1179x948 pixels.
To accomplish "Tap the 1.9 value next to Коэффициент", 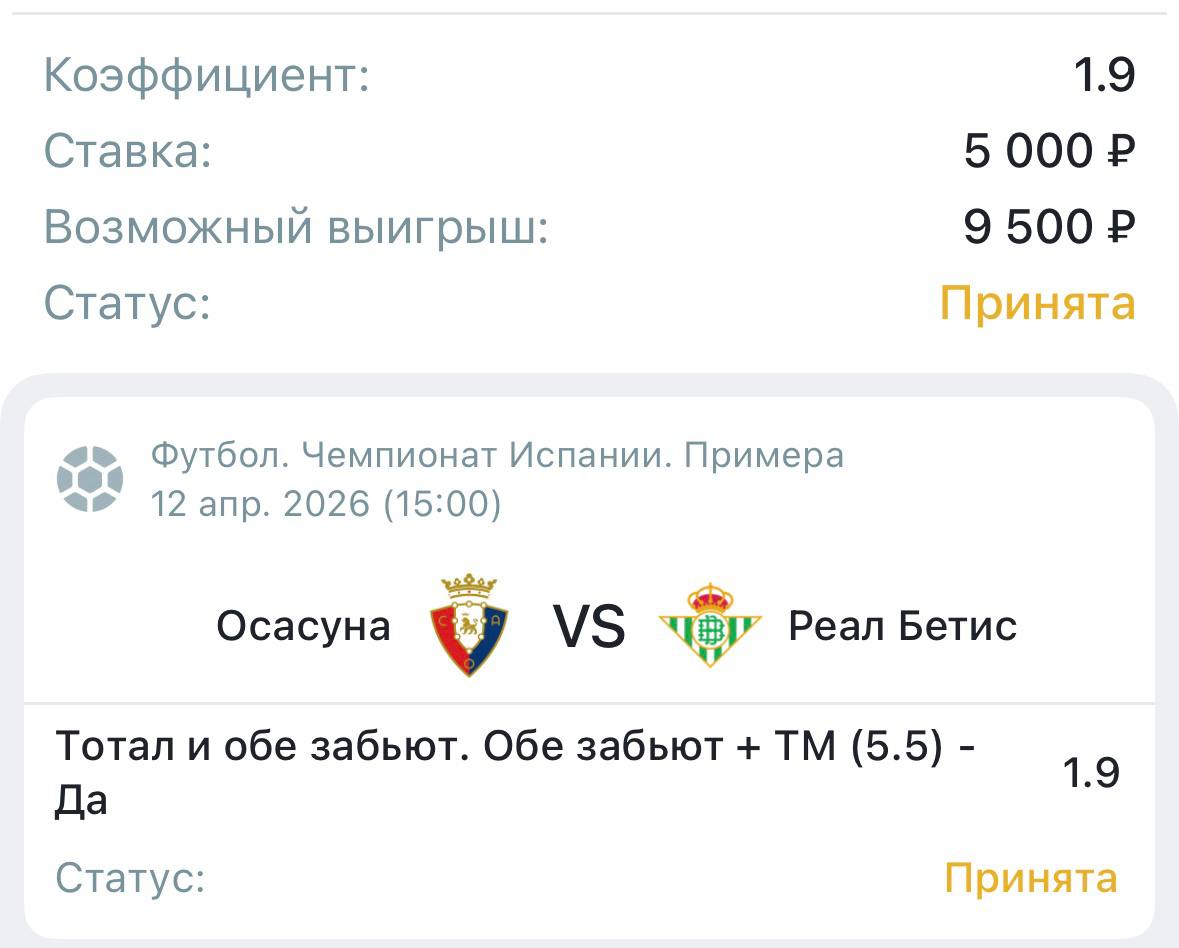I will coord(1104,76).
